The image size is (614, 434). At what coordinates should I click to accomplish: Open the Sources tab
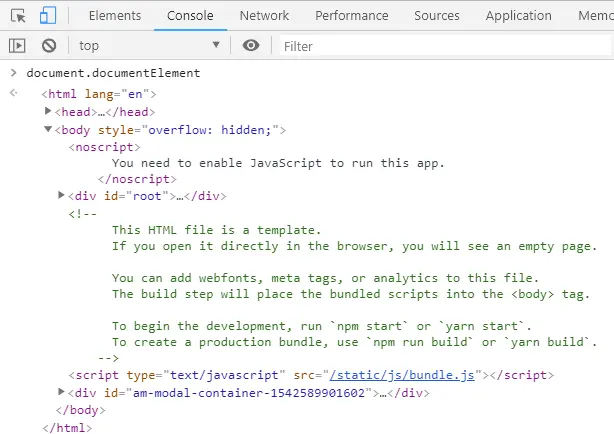click(x=437, y=16)
